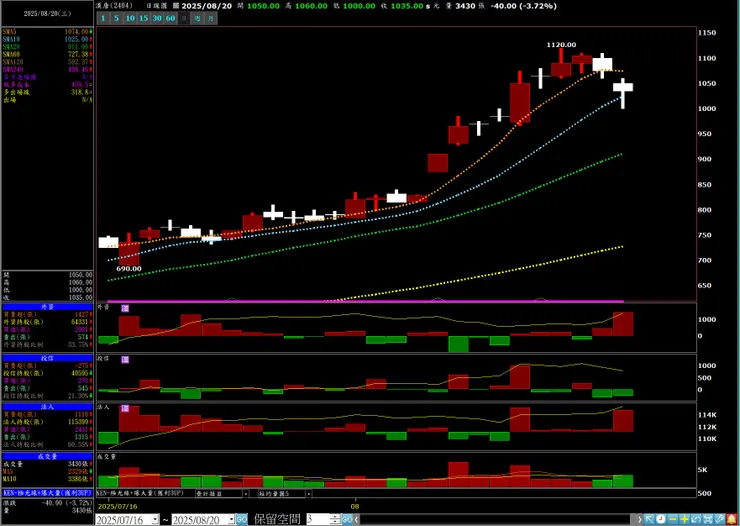Click the curved-arrow undo icon in bottom toolbar

point(696,519)
